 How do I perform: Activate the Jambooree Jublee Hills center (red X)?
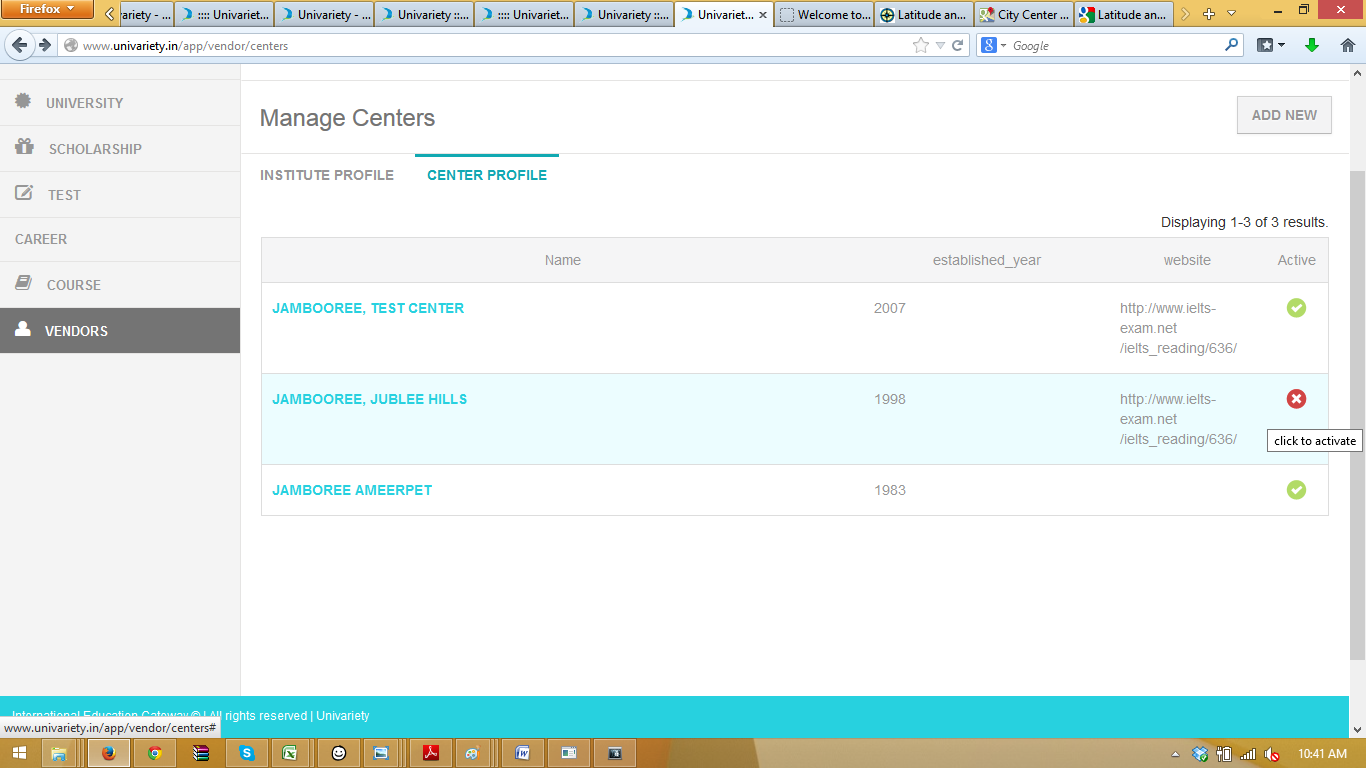coord(1296,399)
